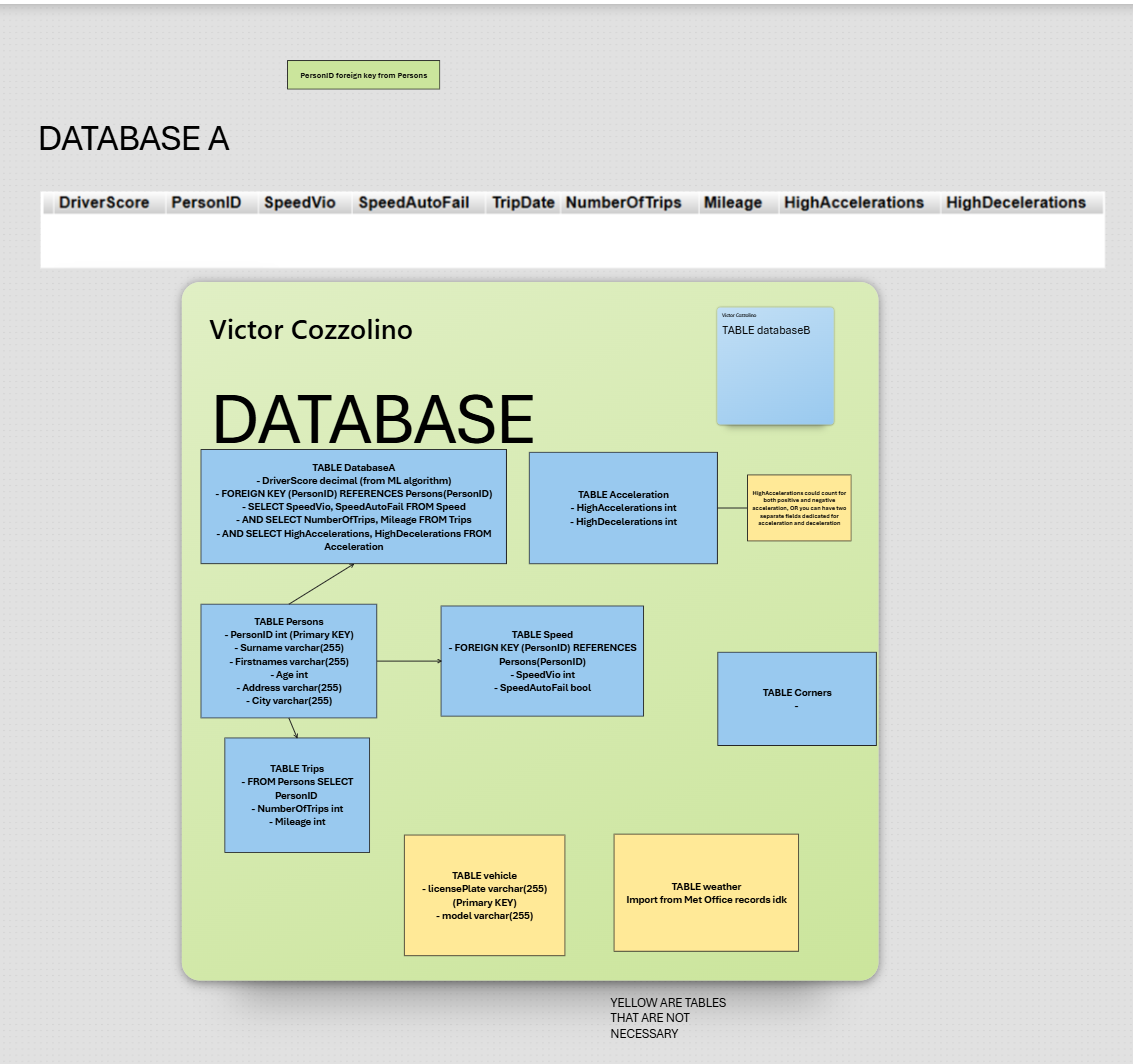Select the 'TABLE databaseB' sticky note
1133x1064 pixels.
pyautogui.click(x=775, y=366)
